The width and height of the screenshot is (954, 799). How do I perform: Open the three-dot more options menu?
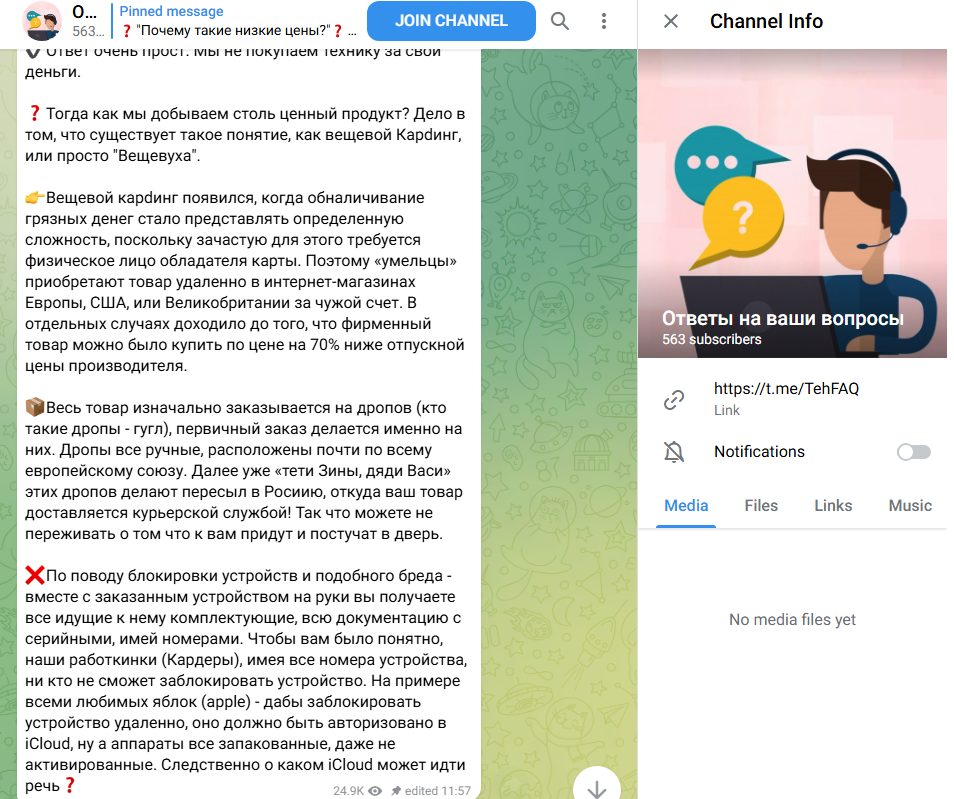click(x=604, y=21)
